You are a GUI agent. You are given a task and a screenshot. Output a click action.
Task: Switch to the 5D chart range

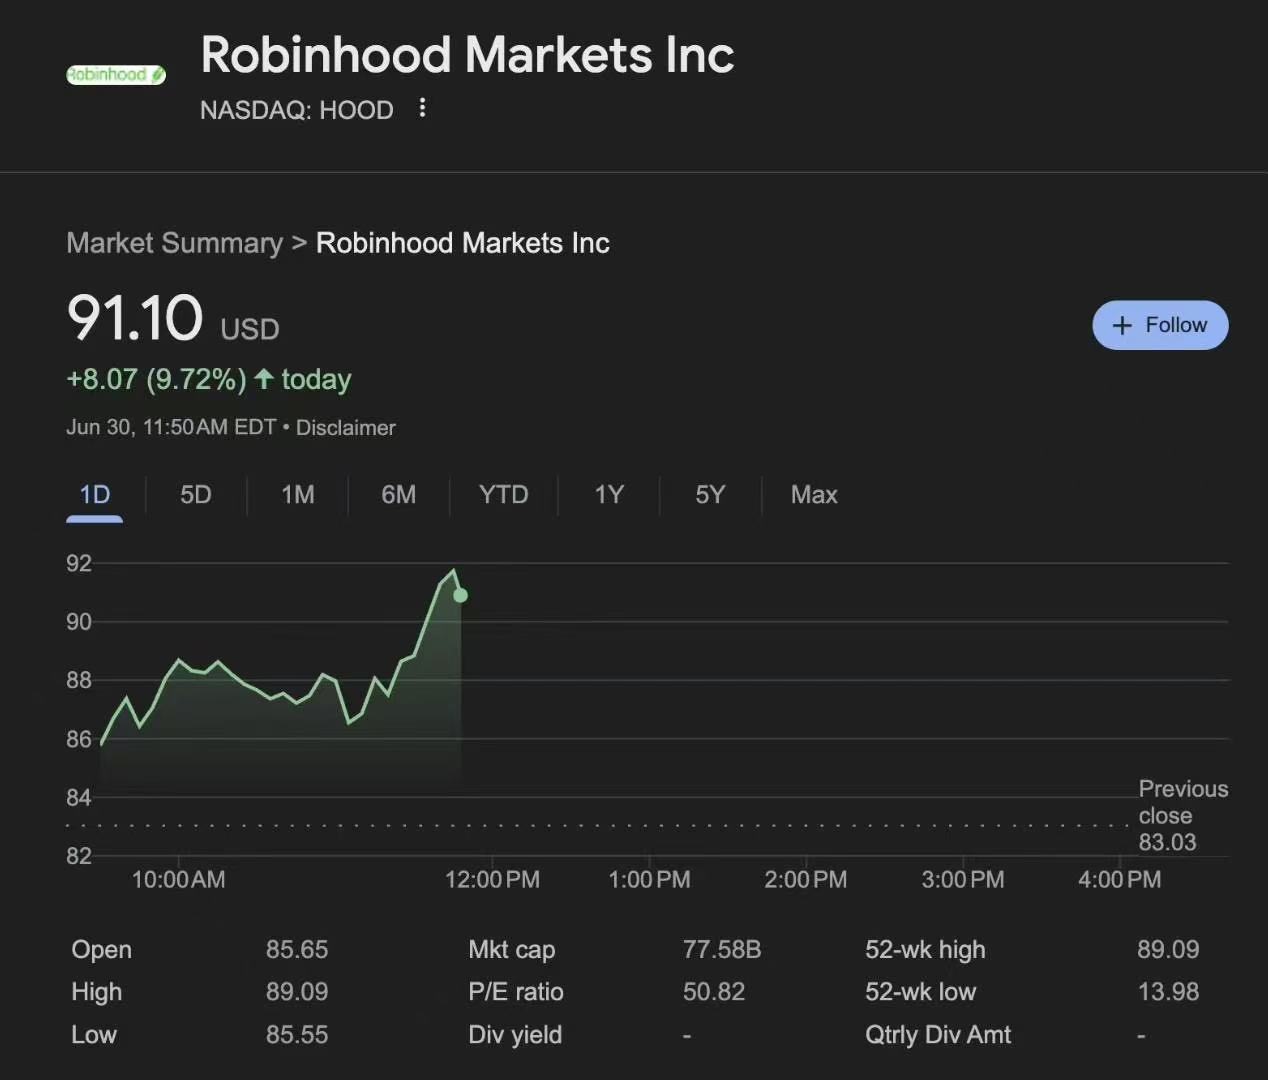click(196, 495)
